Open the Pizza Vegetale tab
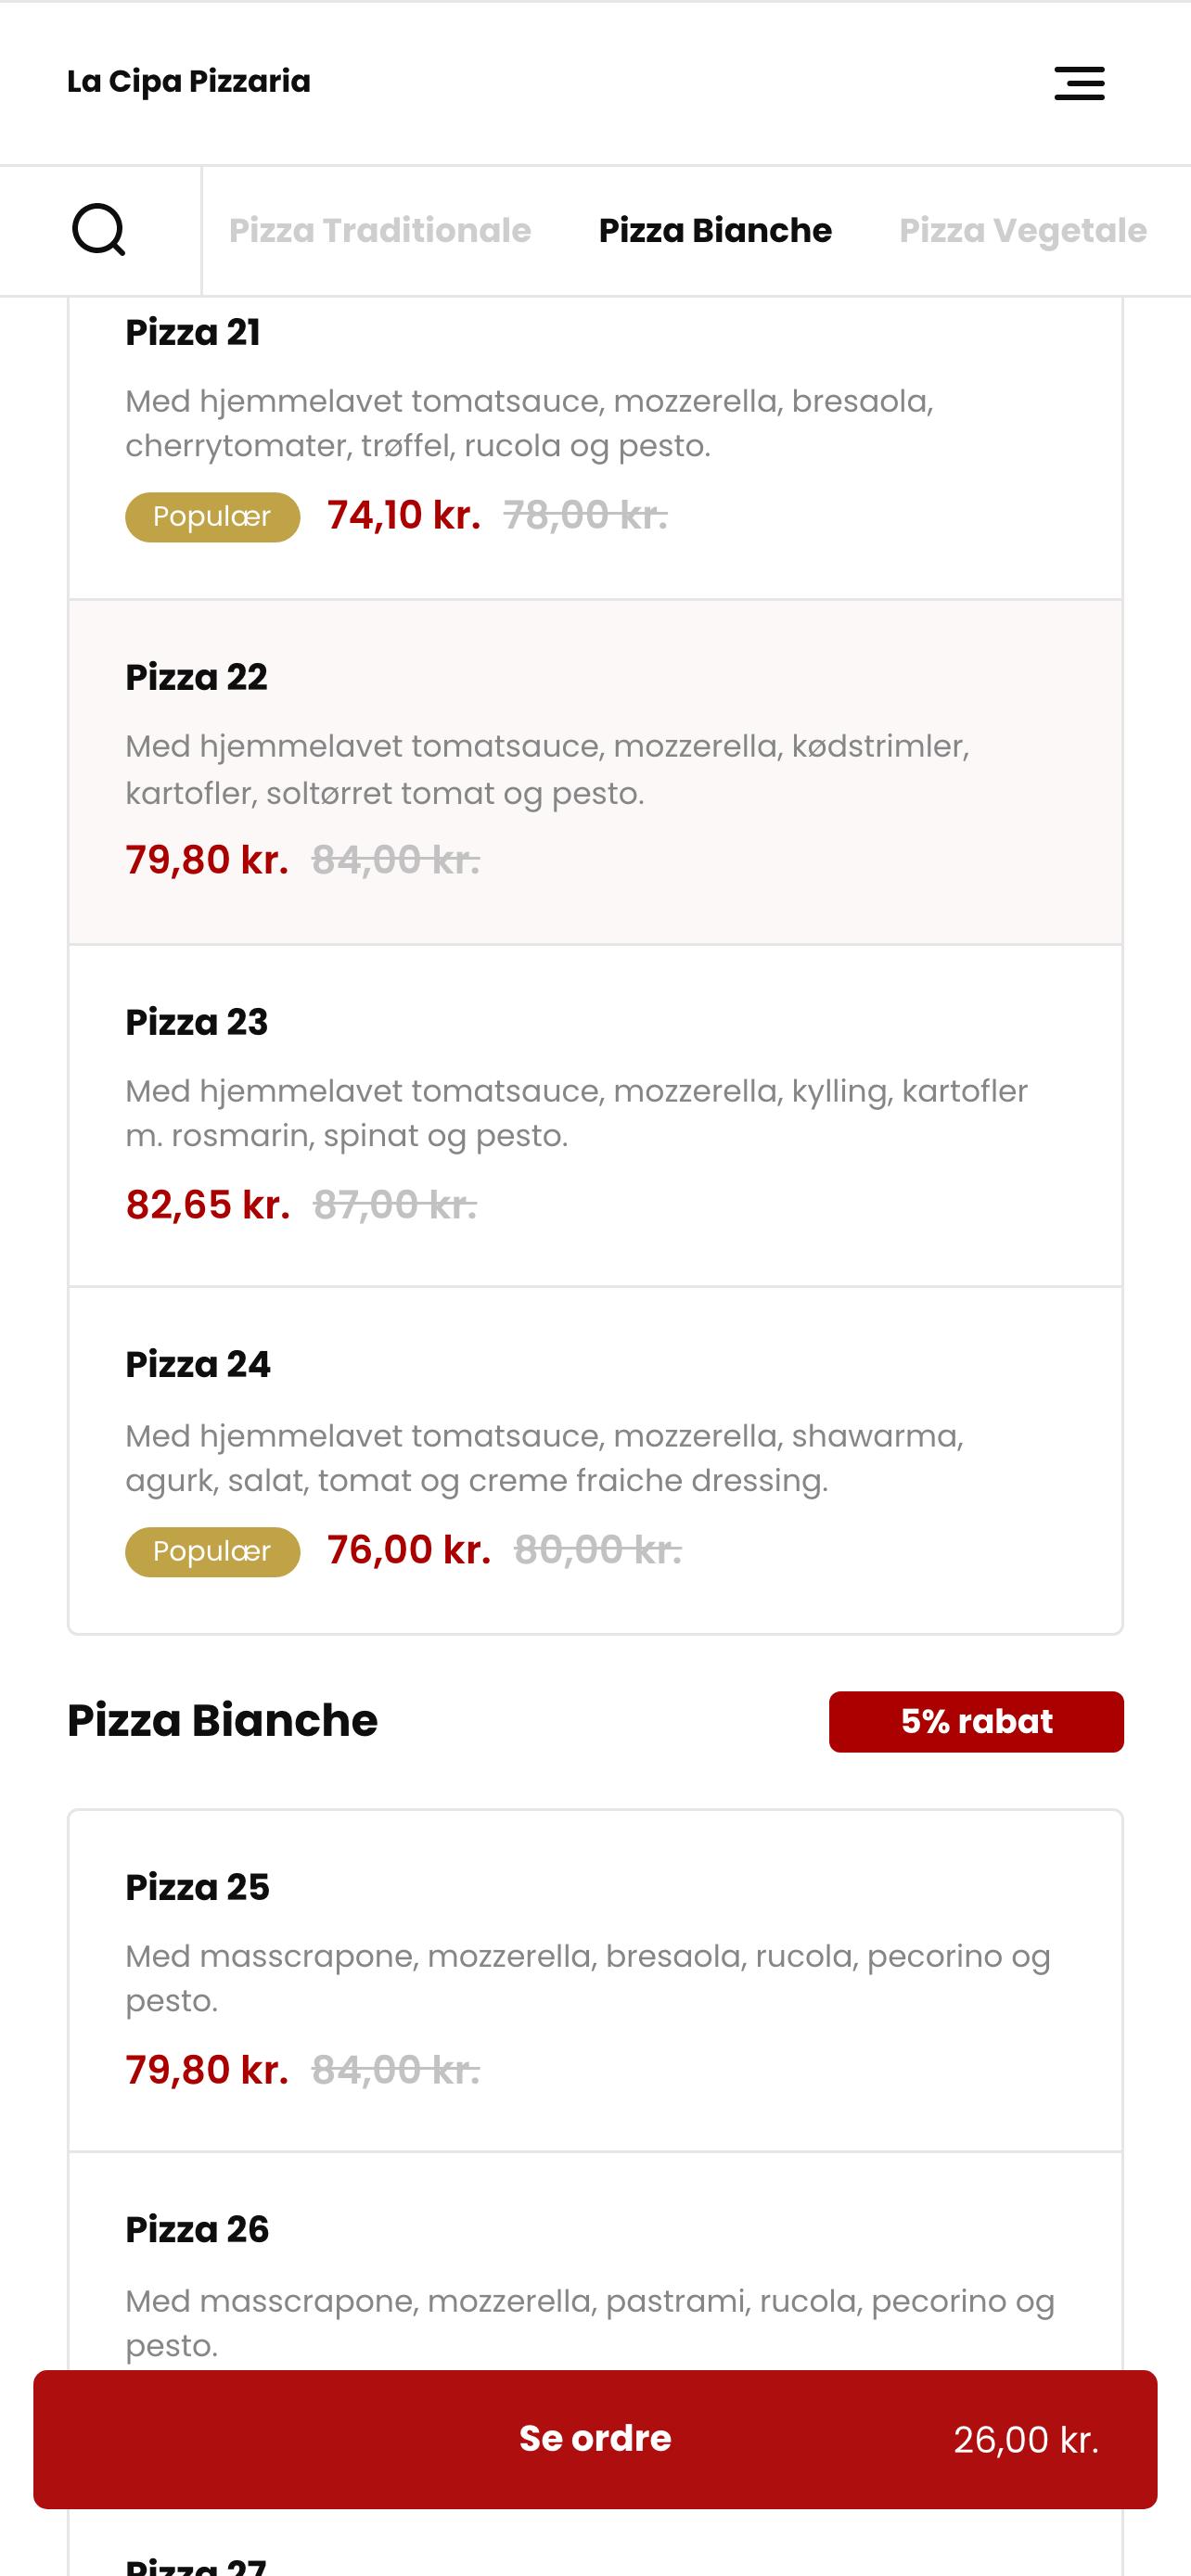This screenshot has height=2576, width=1191. pyautogui.click(x=1023, y=230)
